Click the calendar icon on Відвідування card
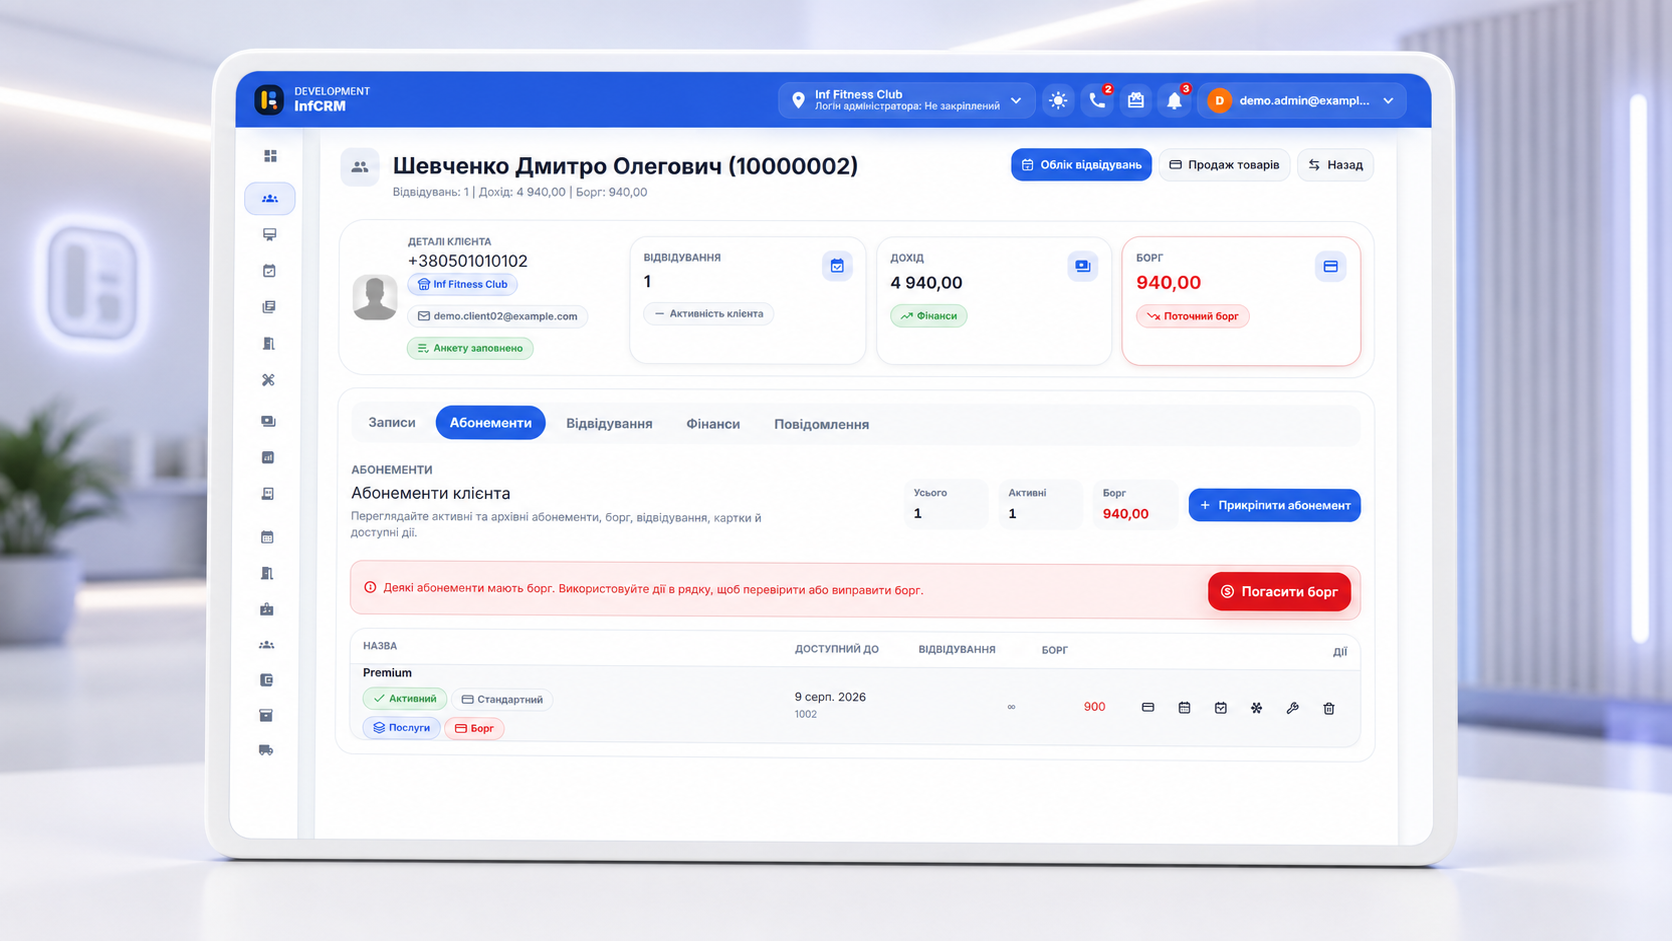 [x=837, y=266]
